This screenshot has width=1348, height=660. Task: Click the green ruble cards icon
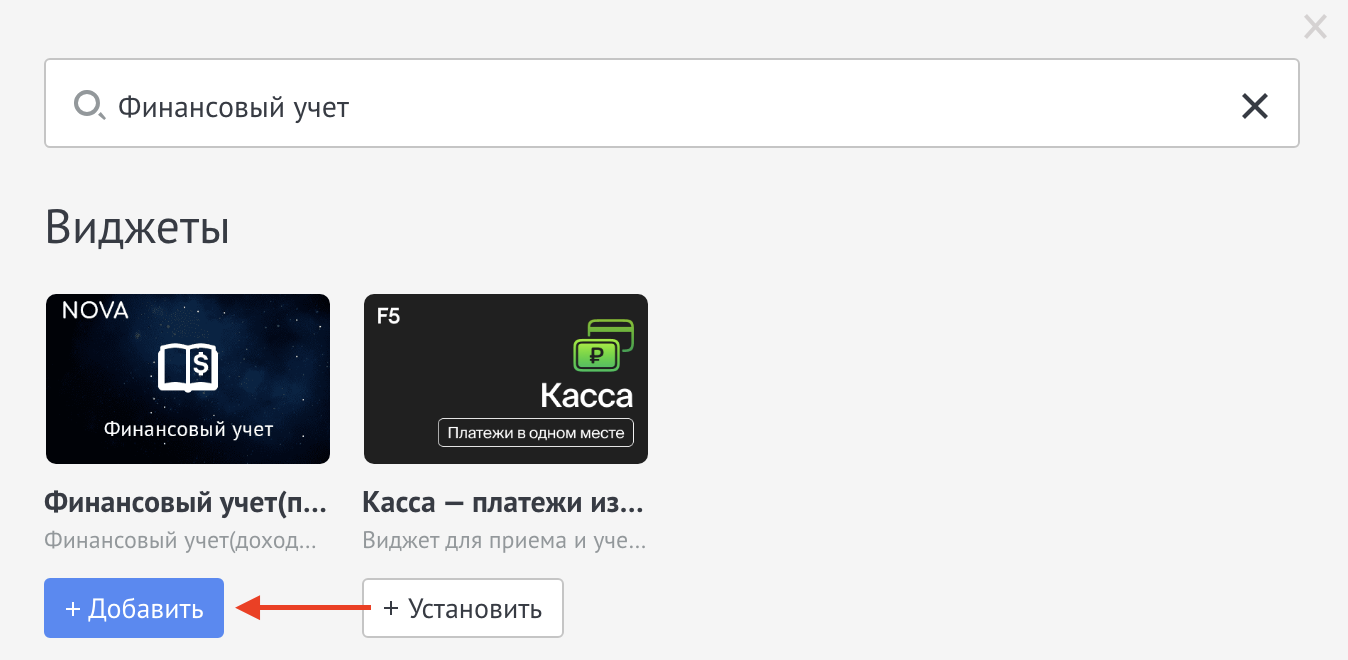[x=603, y=346]
